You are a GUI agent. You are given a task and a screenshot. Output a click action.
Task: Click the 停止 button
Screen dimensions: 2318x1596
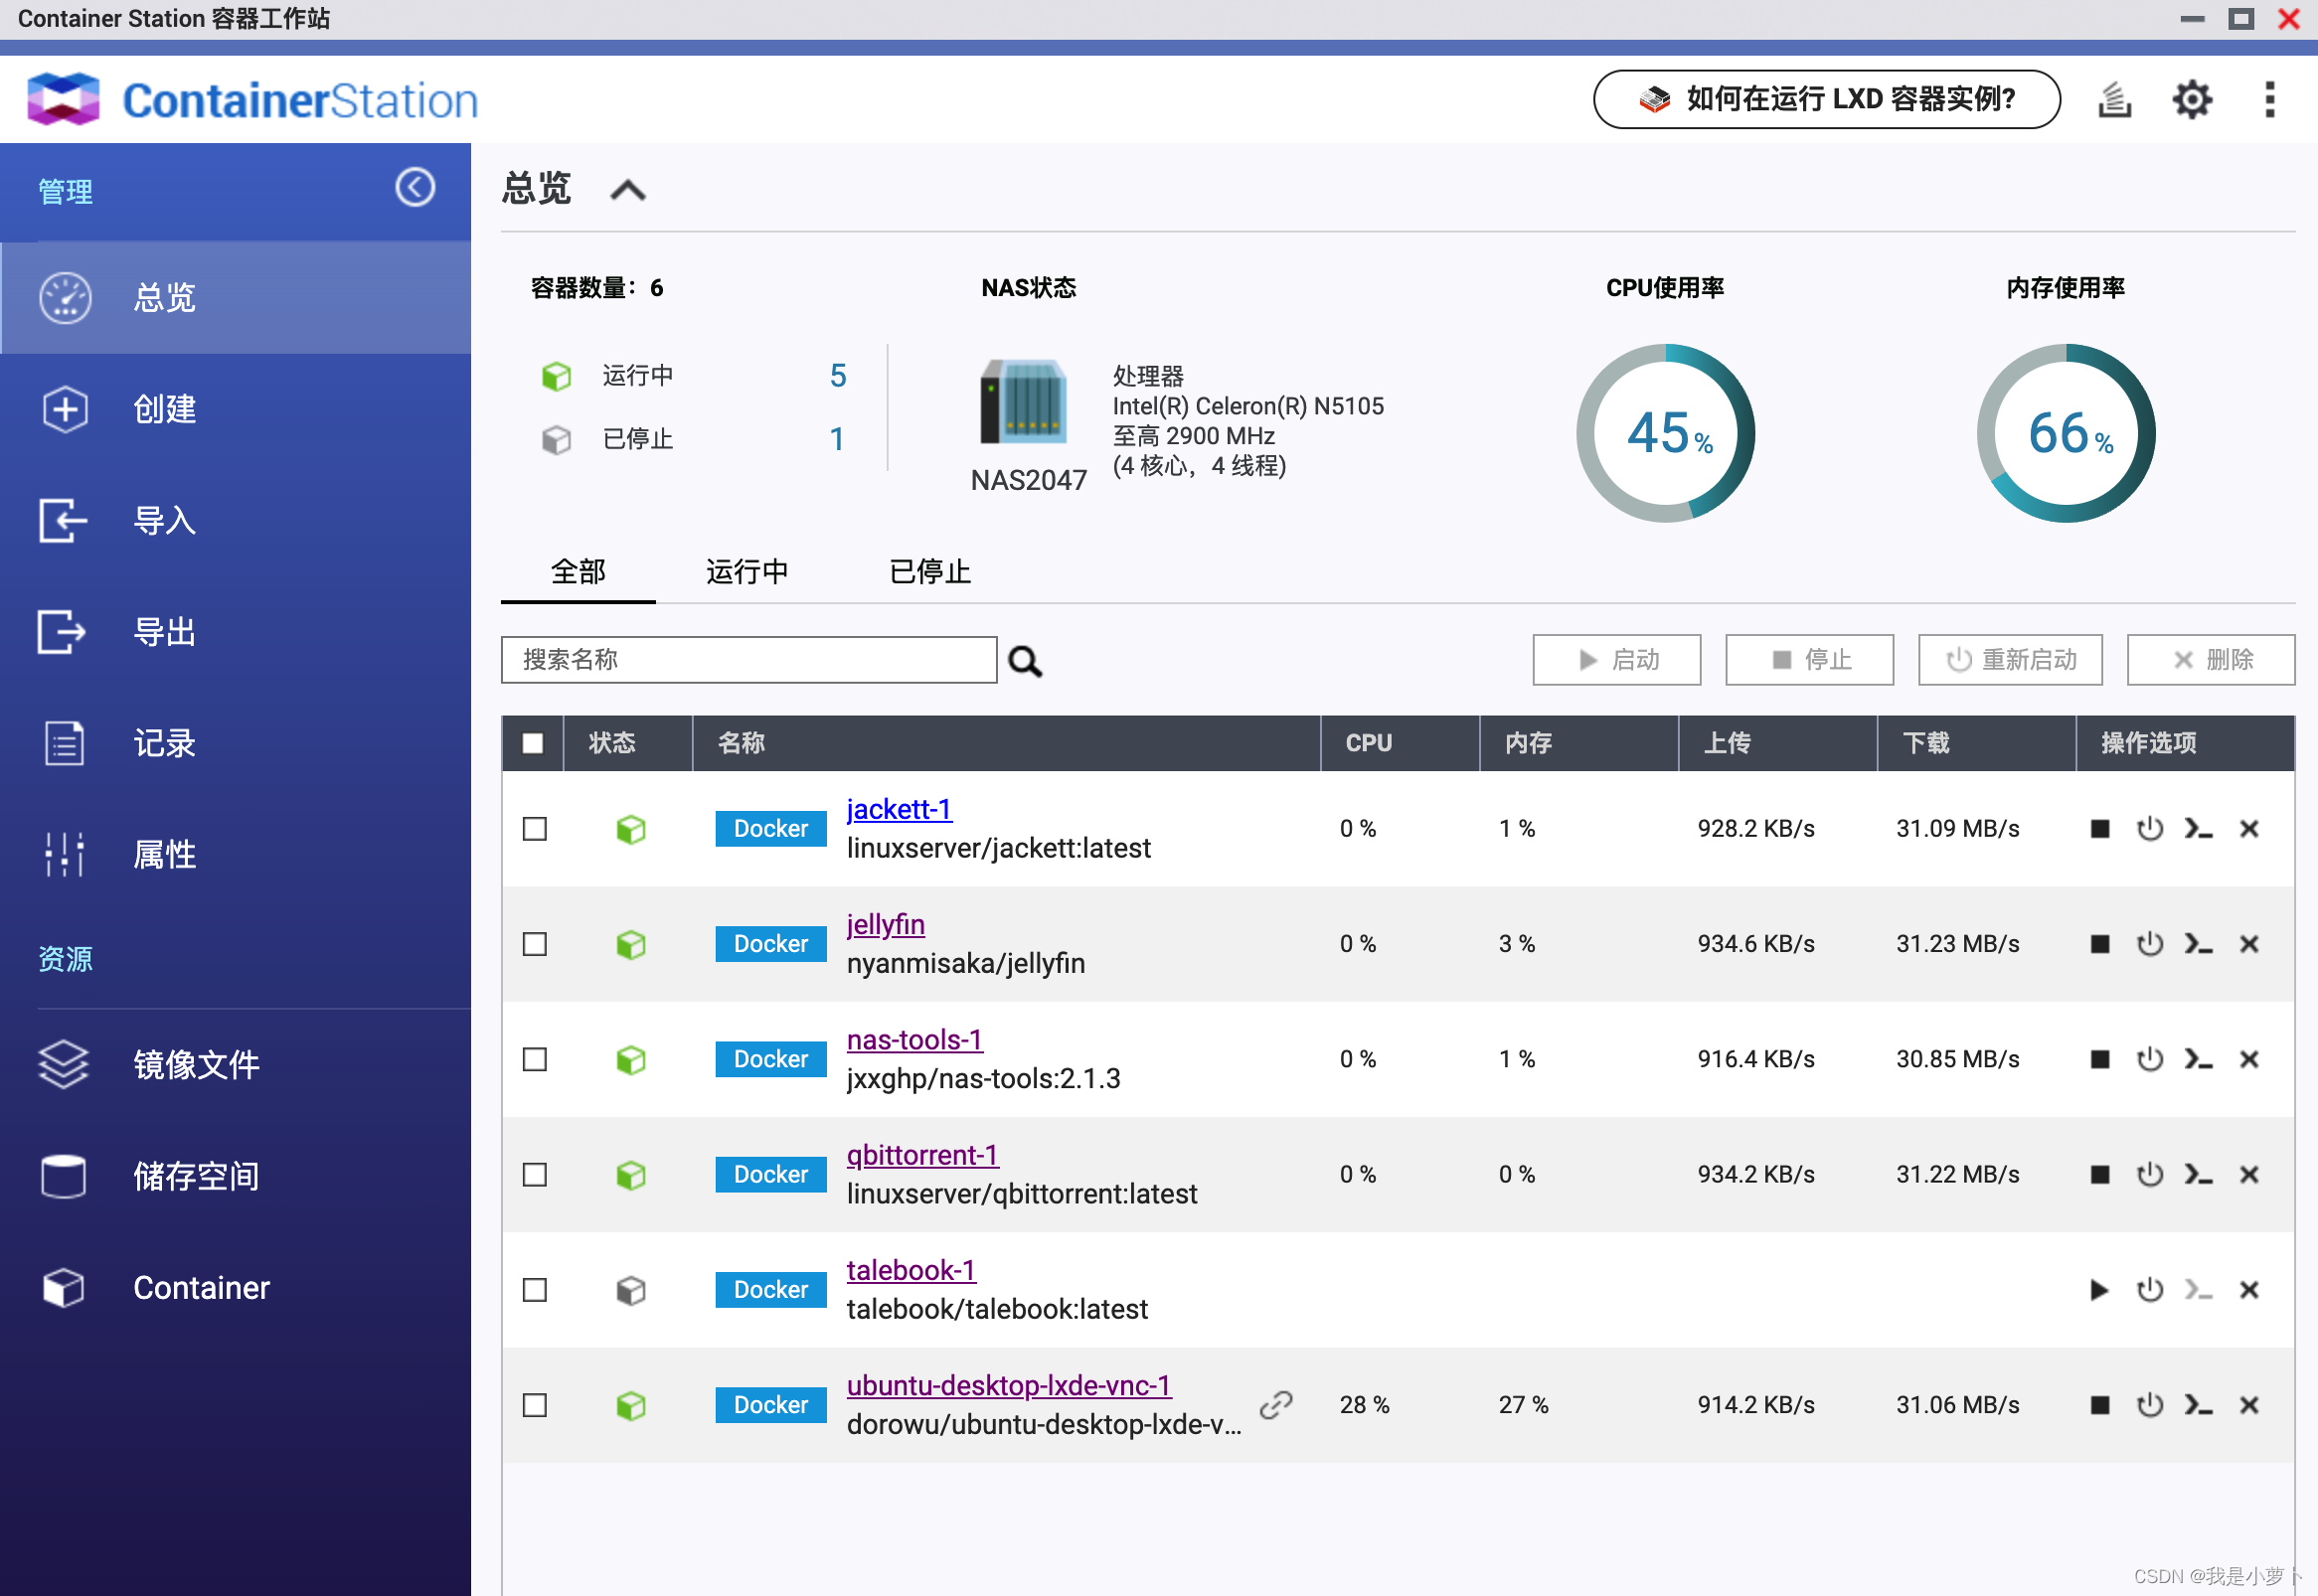[x=1809, y=660]
